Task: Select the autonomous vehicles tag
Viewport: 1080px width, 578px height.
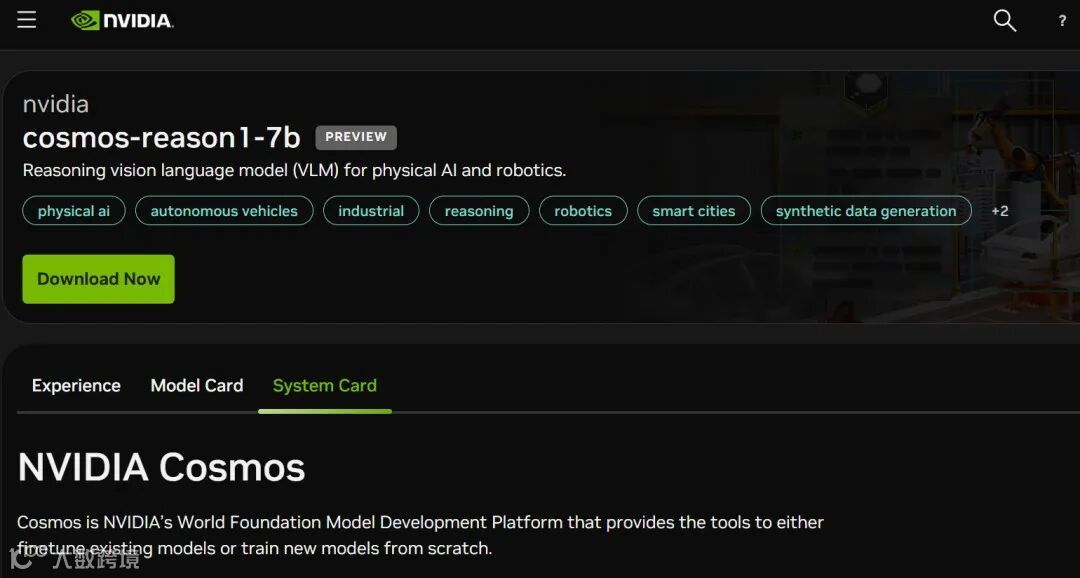Action: pos(224,211)
